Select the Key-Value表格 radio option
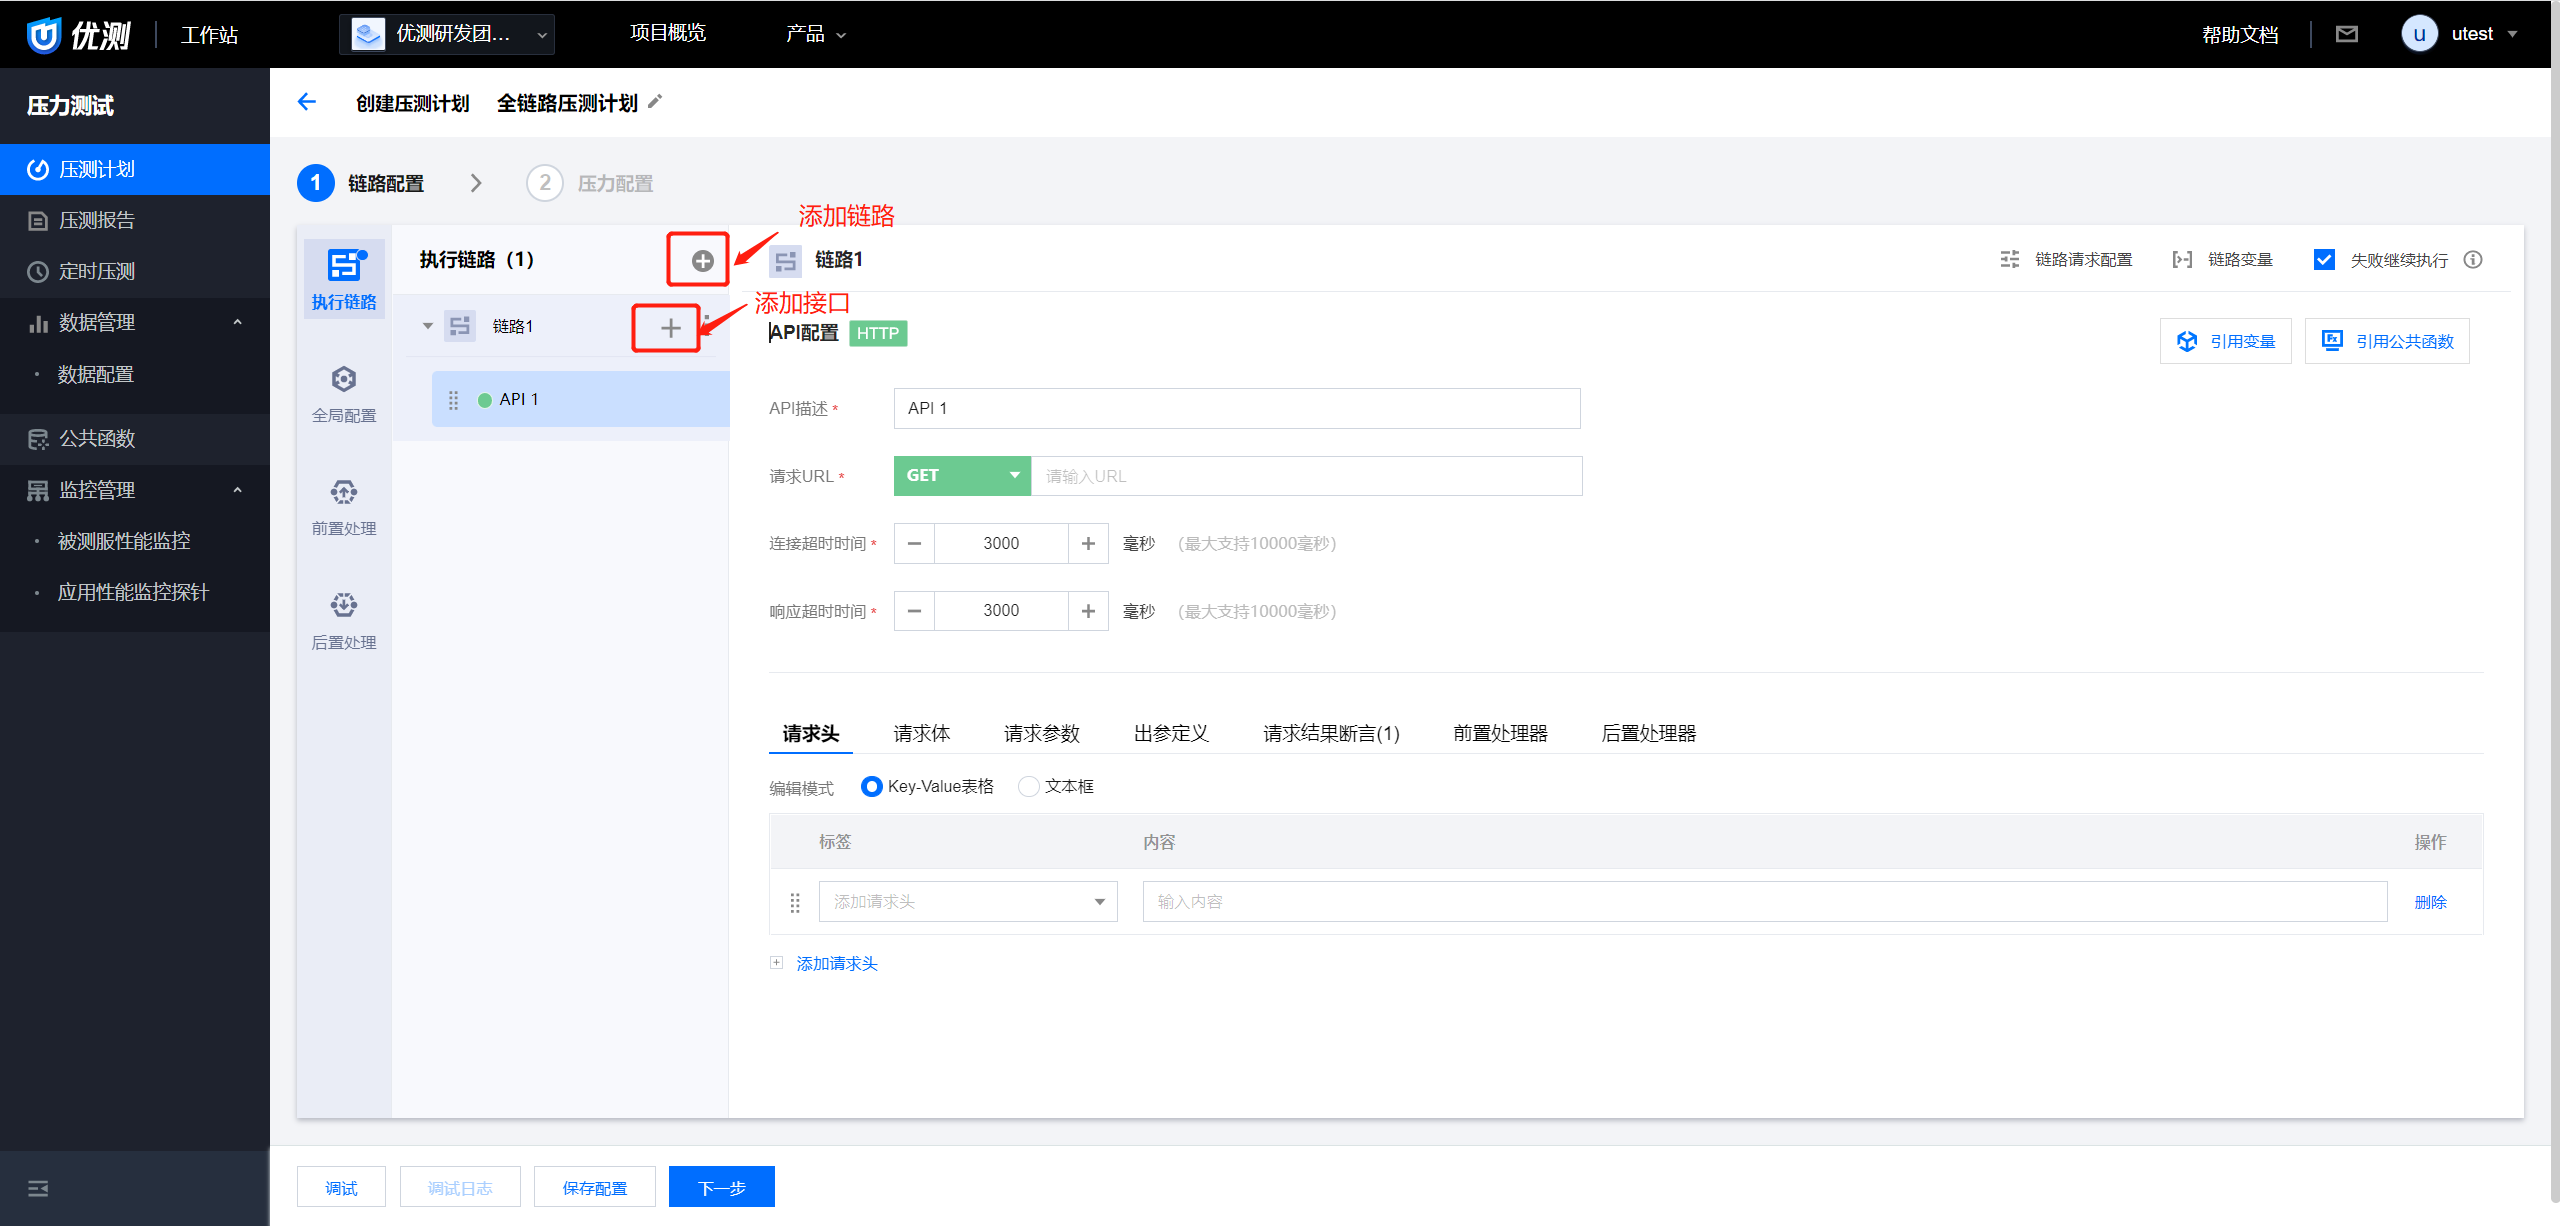The image size is (2560, 1226). 871,787
